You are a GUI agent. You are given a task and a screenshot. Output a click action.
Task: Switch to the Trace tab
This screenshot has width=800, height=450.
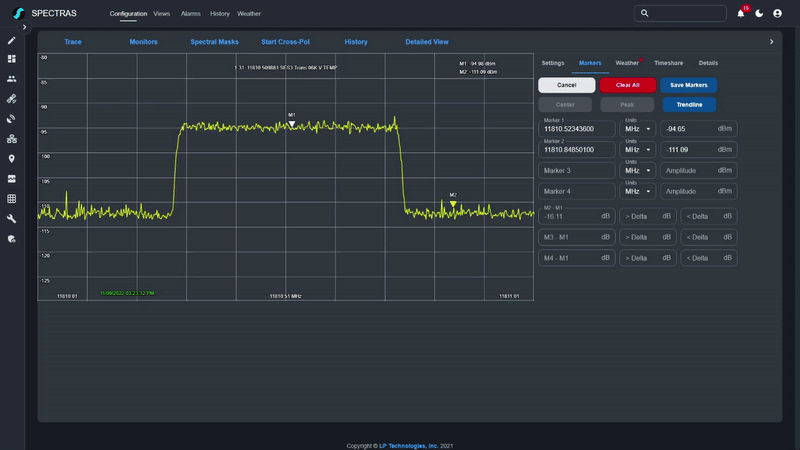pos(73,42)
